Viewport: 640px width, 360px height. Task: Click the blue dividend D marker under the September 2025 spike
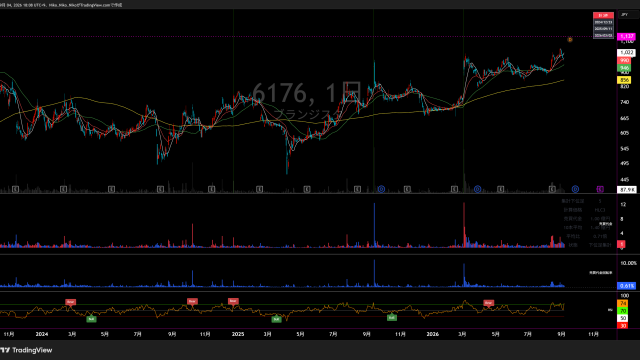[381, 189]
